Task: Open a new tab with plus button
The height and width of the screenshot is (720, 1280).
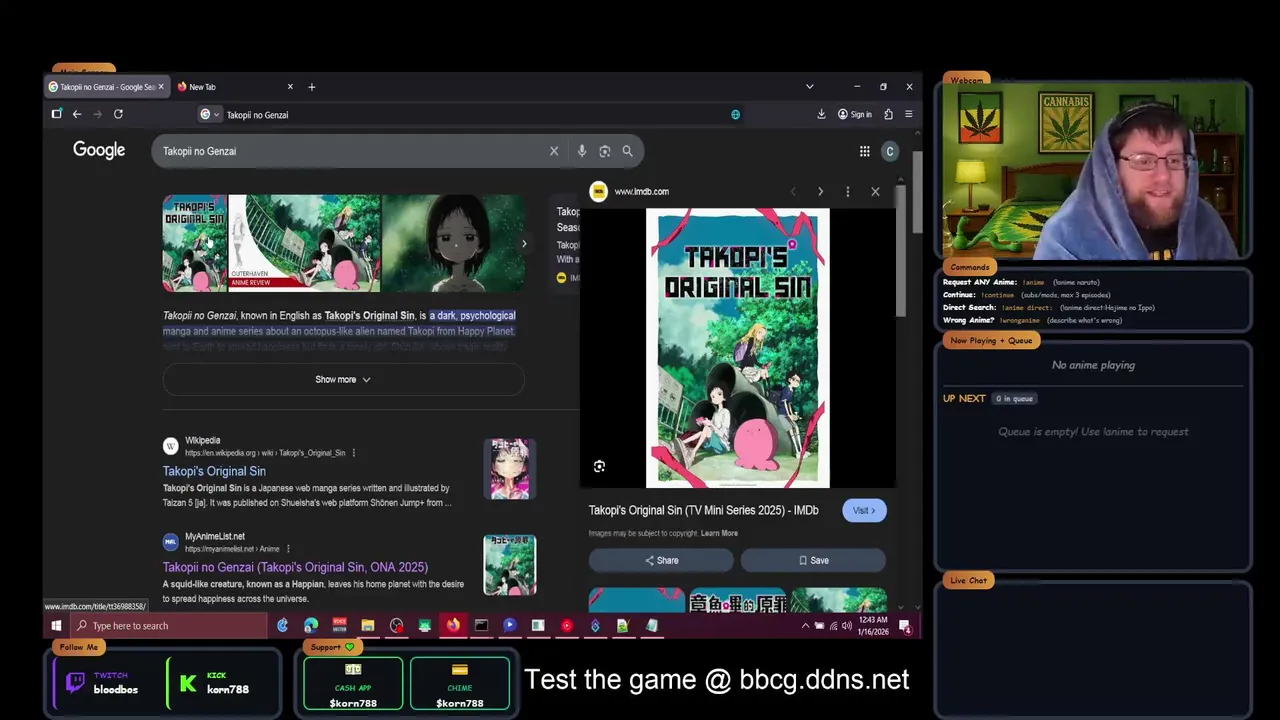Action: click(x=311, y=87)
